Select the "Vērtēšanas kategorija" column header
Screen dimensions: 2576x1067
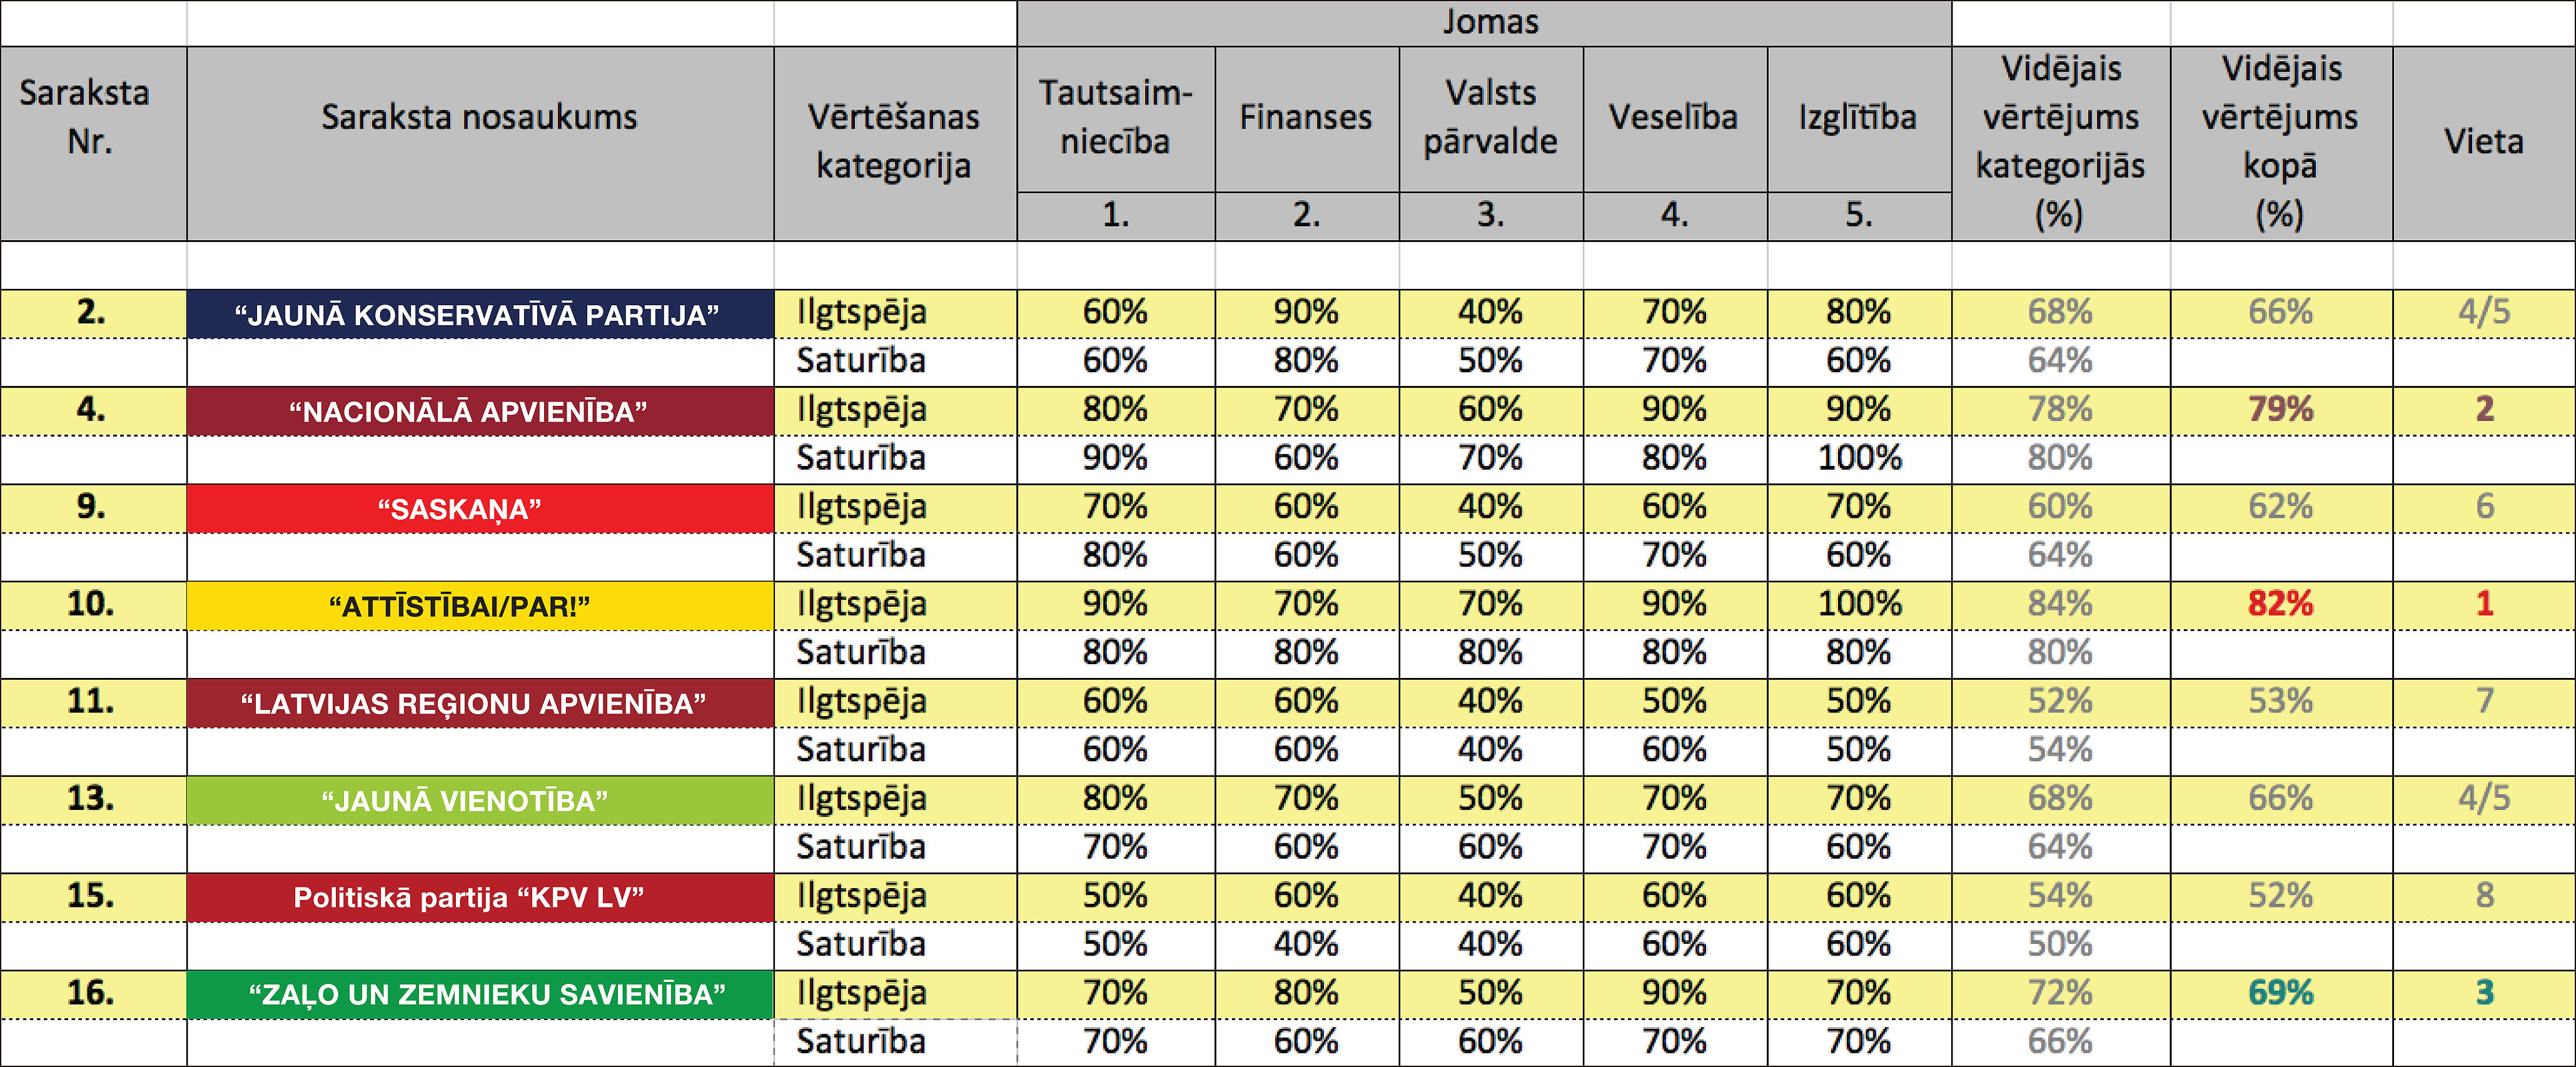coord(895,143)
